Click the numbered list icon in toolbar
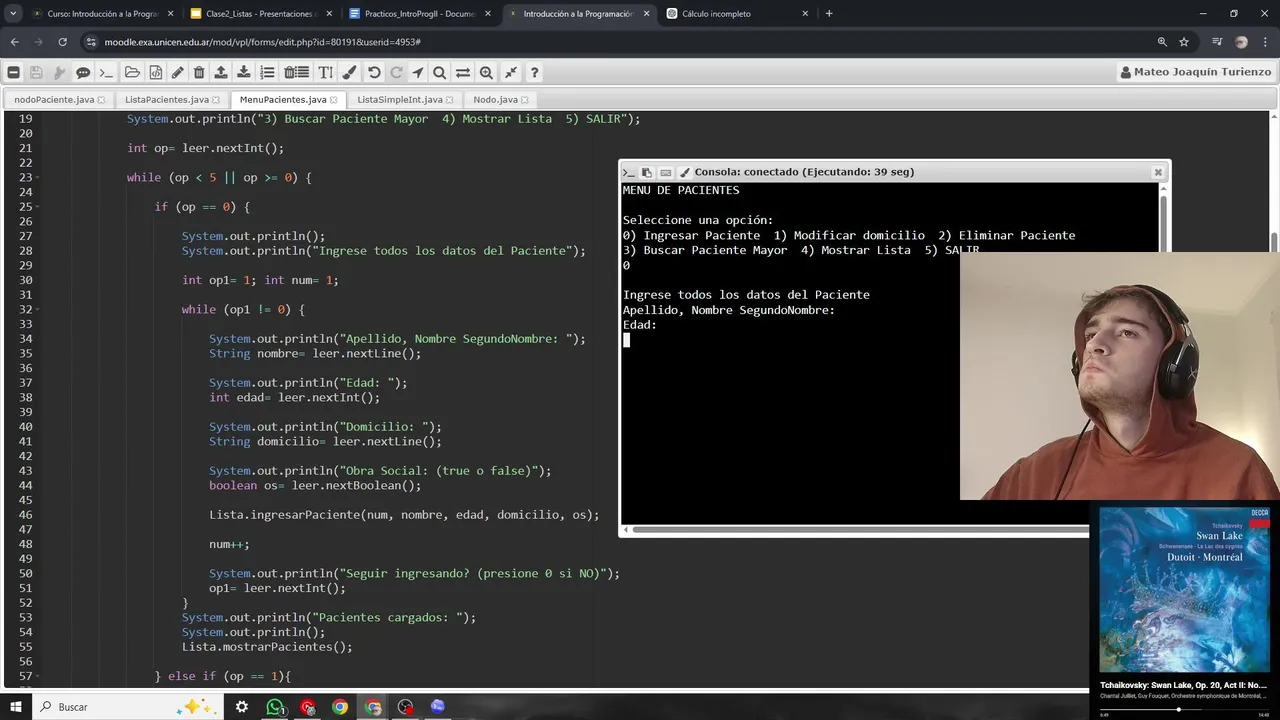Image resolution: width=1280 pixels, height=720 pixels. [267, 72]
